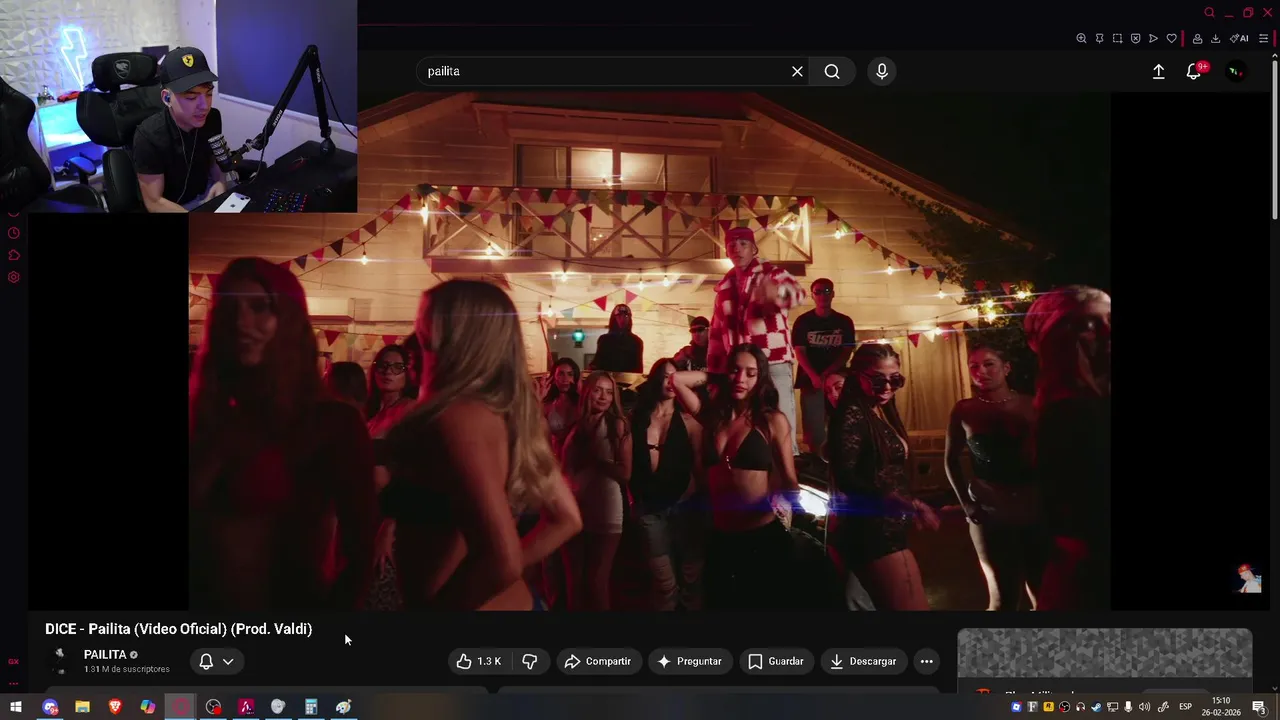Screen dimensions: 1280x720
Task: Open sidebar three-dot more menu
Action: click(14, 683)
